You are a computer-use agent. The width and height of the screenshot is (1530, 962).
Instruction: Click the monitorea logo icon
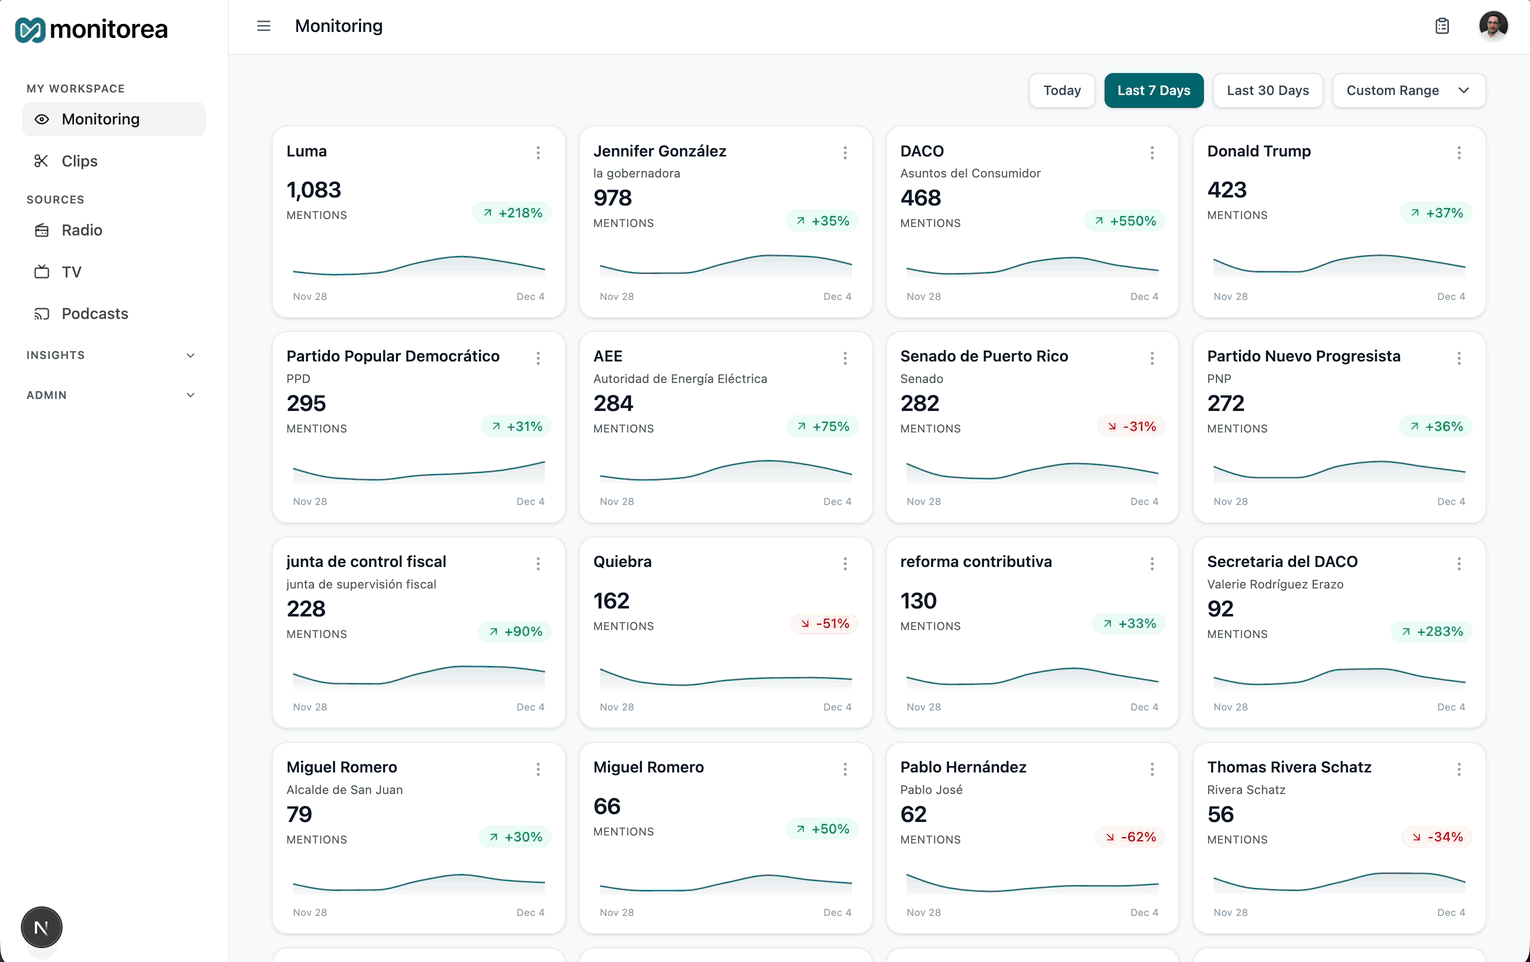[x=27, y=29]
